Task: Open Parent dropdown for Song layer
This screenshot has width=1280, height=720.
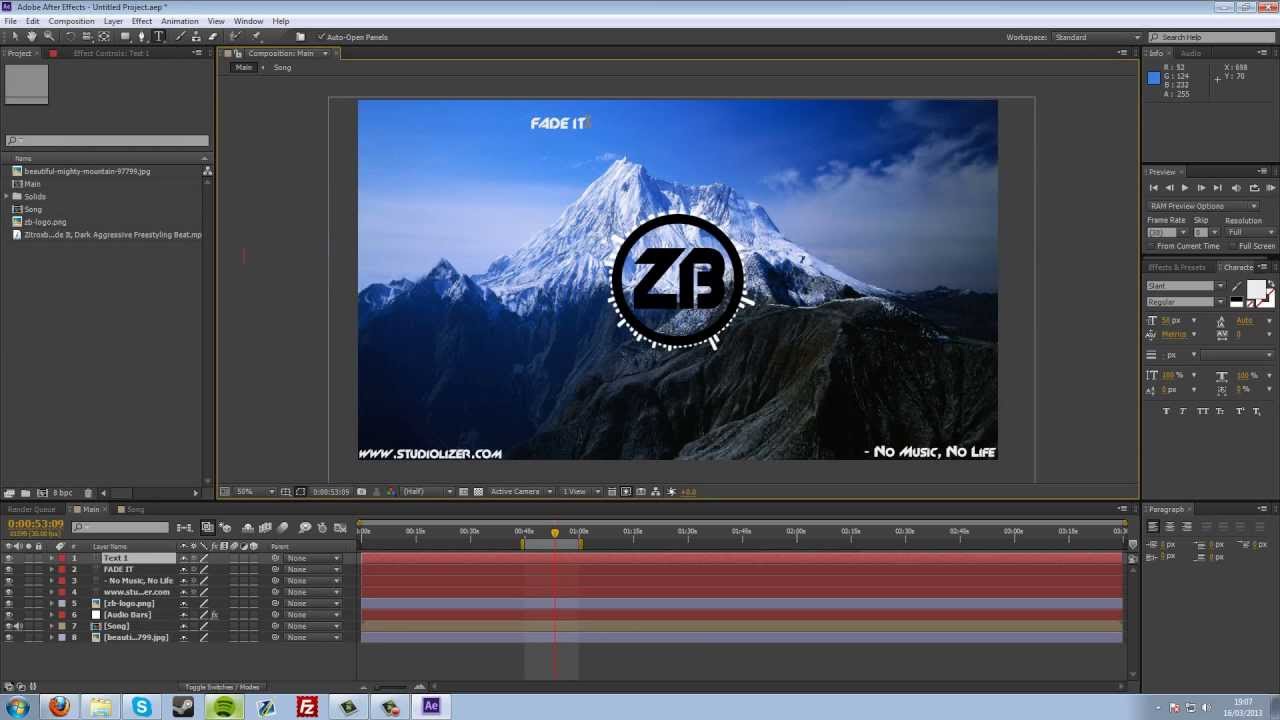Action: coord(313,626)
